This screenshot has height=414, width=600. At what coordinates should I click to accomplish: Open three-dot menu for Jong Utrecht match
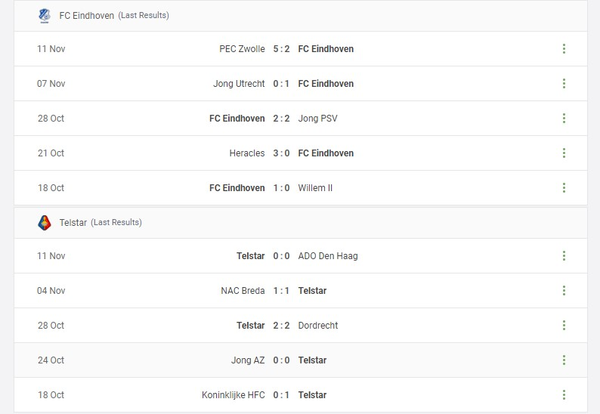coord(564,84)
